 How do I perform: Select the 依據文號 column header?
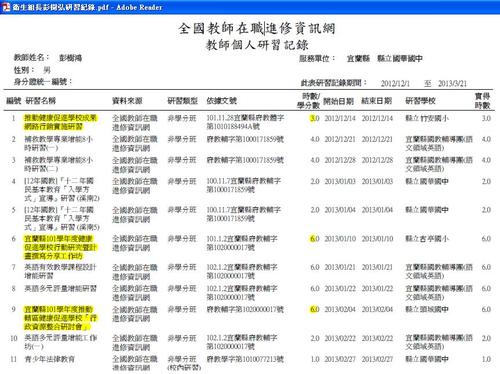click(x=222, y=101)
